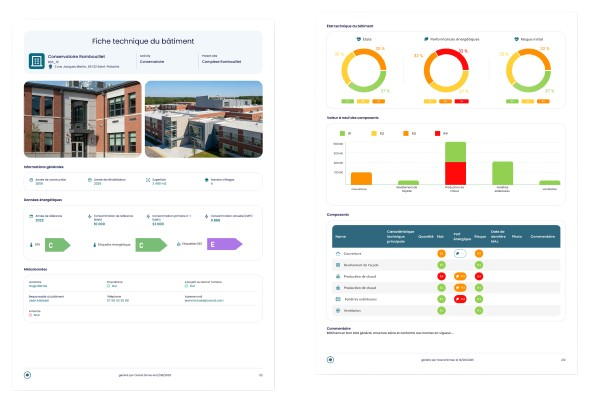Viewport: 602px width, 415px height.
Task: Click the Fenêtres extérieures row icon
Action: 337,299
